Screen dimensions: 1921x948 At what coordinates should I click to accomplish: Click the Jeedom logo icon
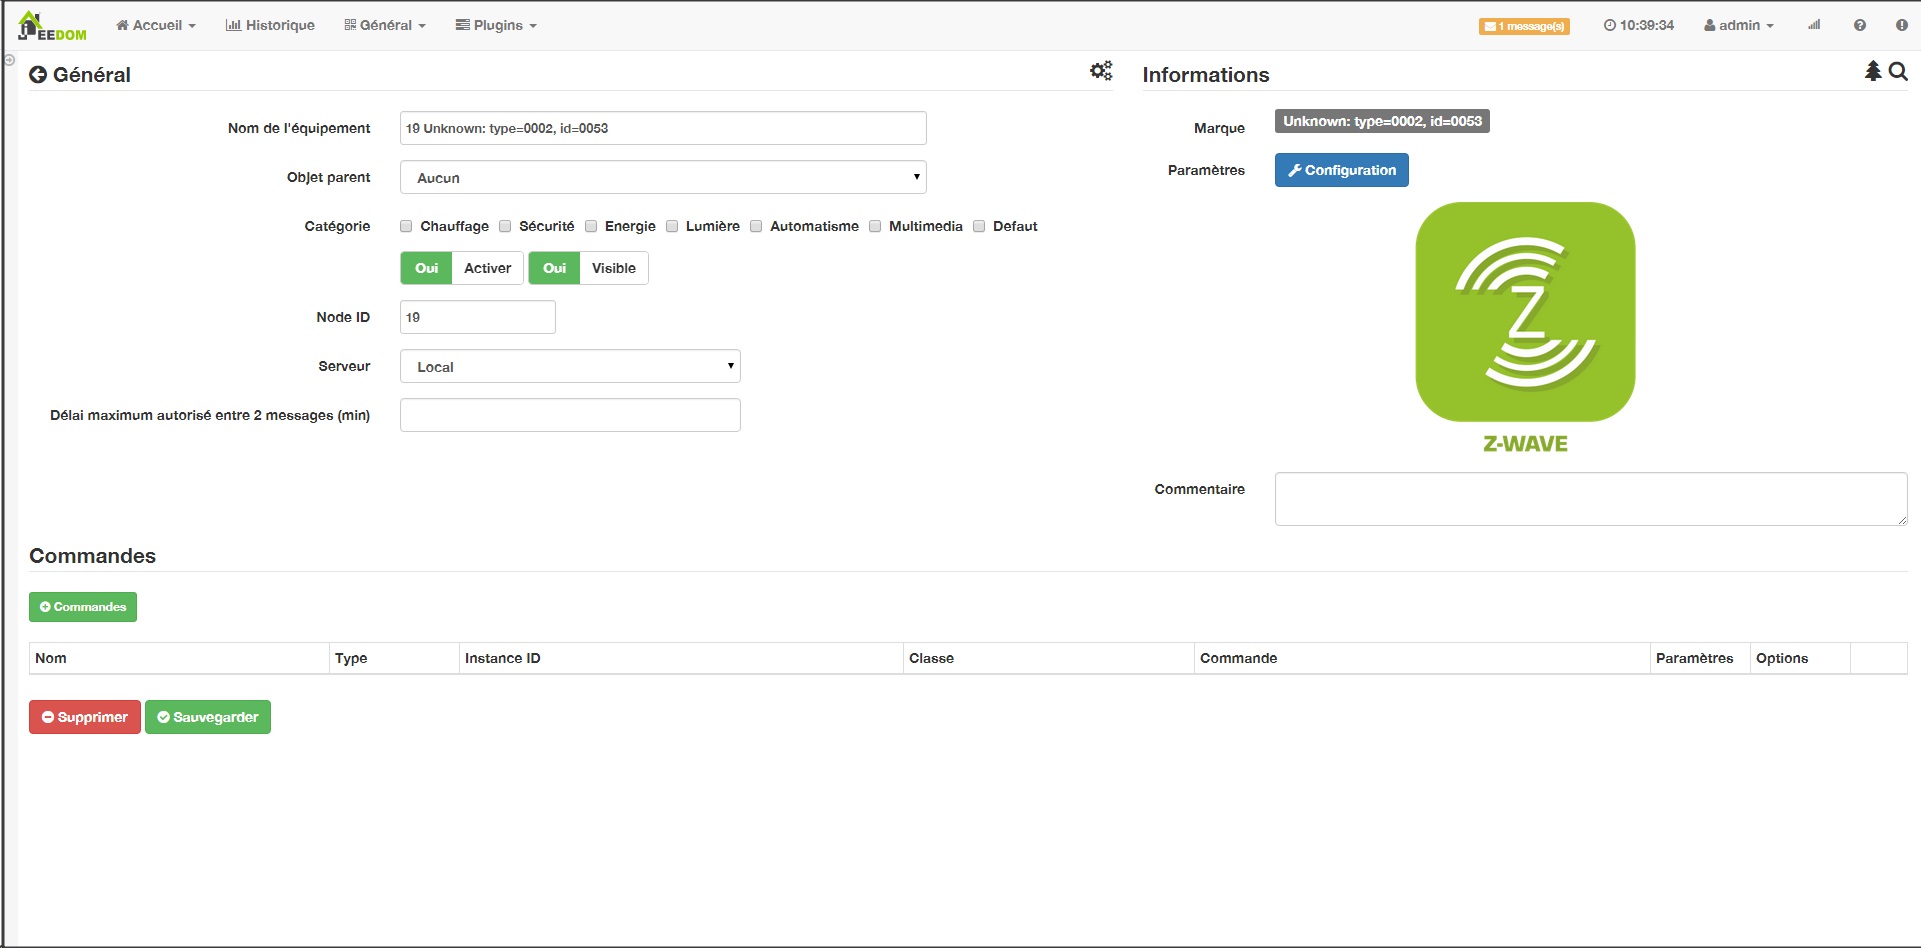52,26
